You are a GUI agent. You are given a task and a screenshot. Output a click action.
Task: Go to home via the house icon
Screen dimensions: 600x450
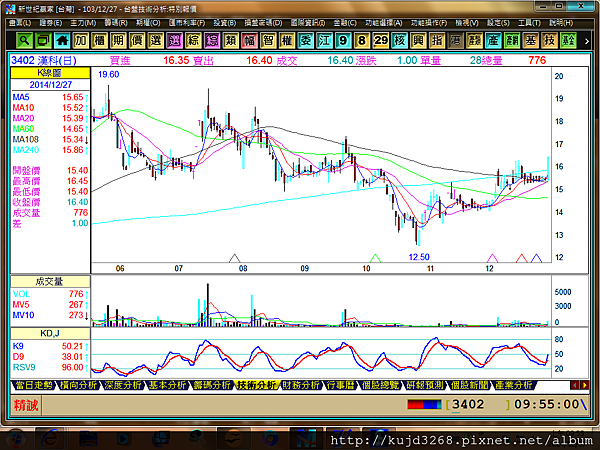(x=62, y=40)
